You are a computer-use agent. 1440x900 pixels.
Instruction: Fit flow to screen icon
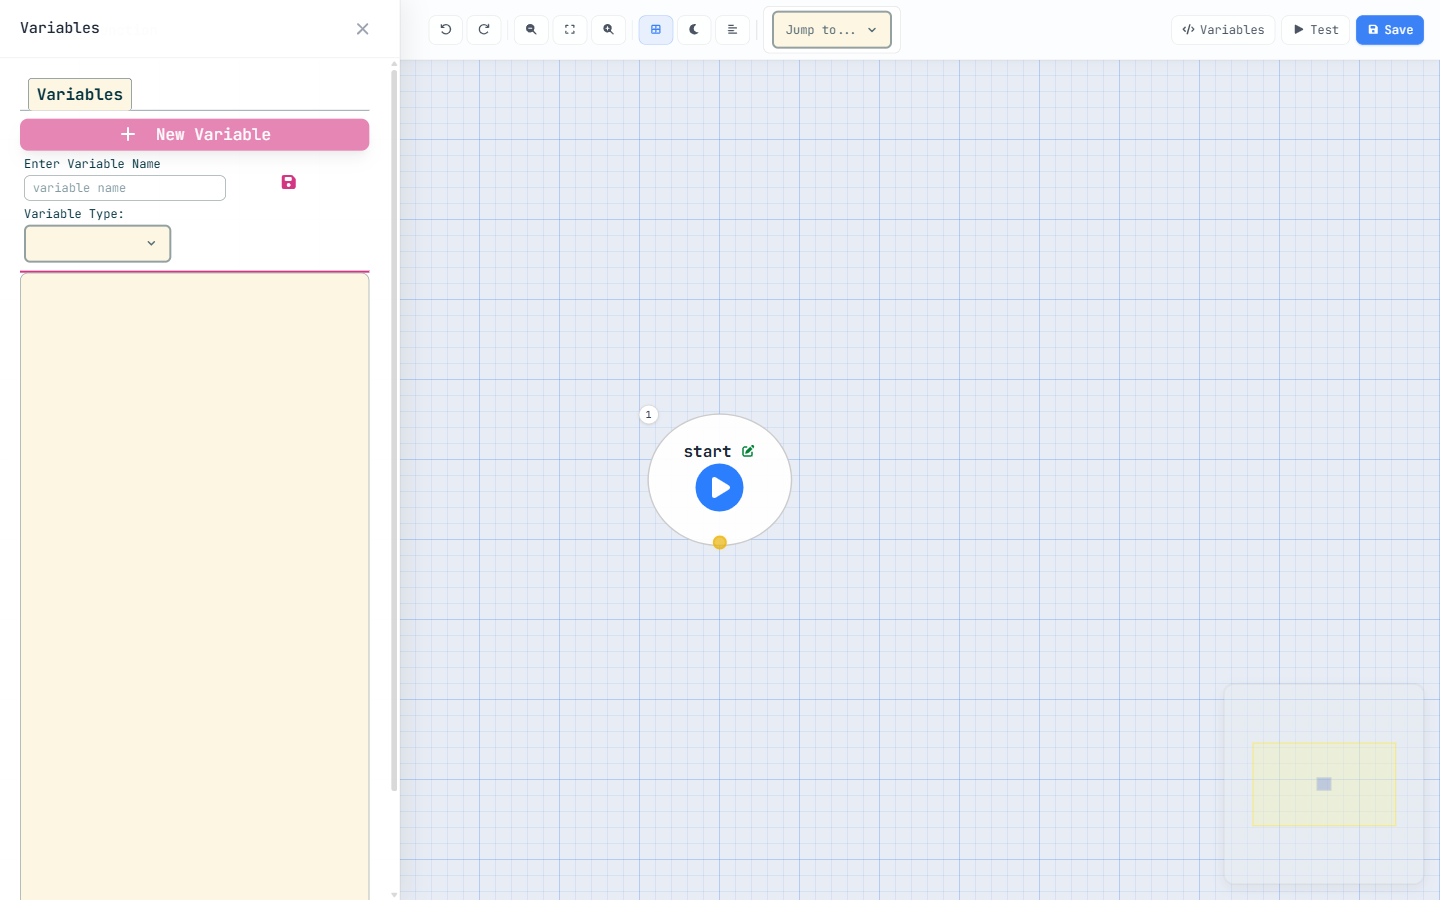pyautogui.click(x=570, y=30)
